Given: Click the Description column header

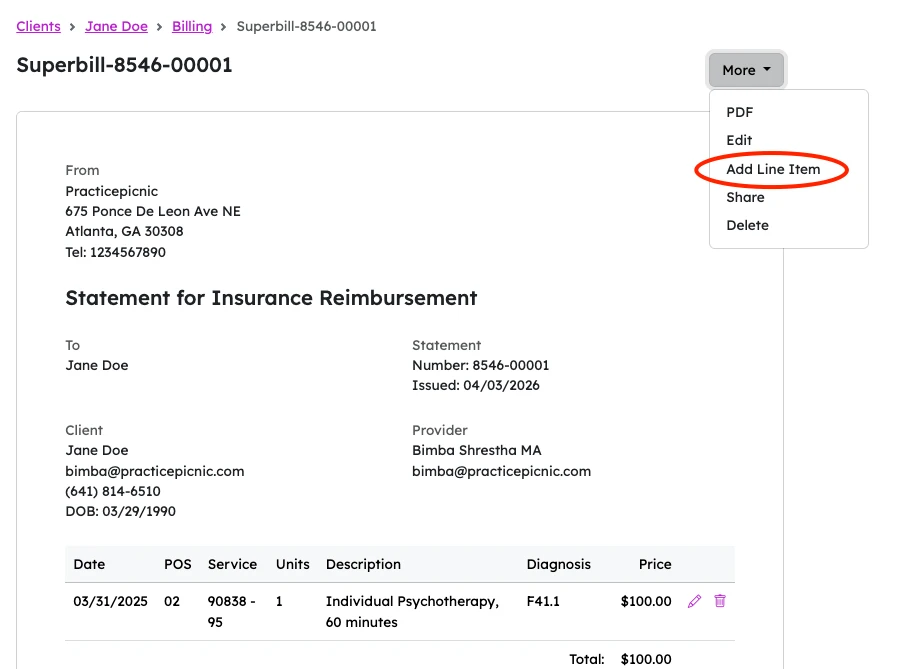Looking at the screenshot, I should click(364, 564).
